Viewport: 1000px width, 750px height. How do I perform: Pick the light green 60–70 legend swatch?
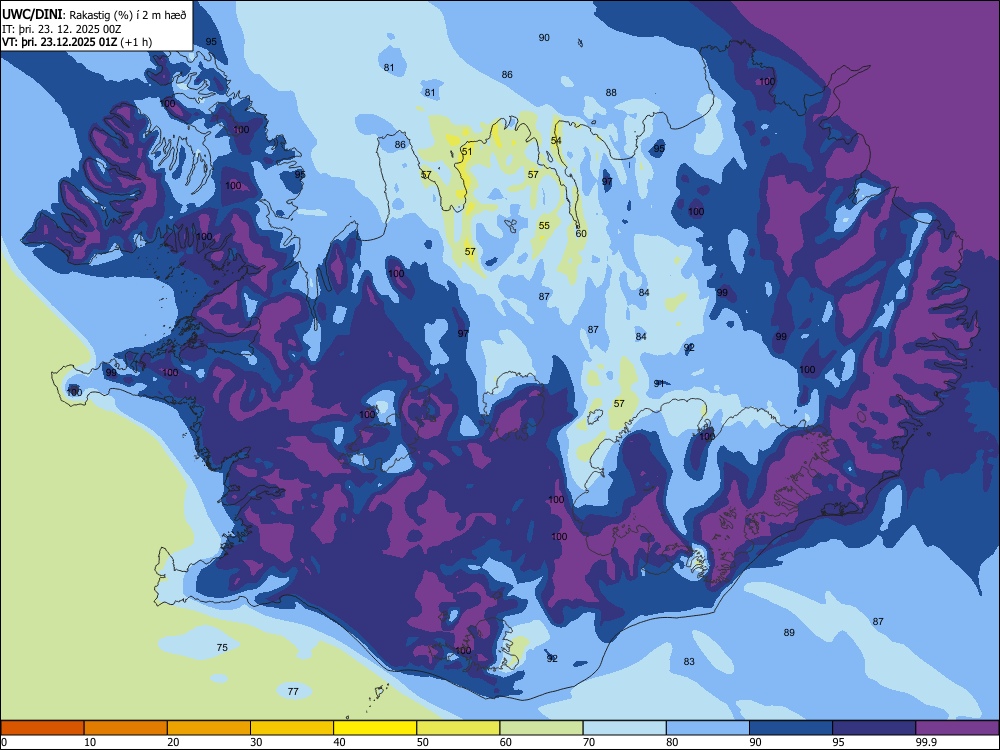[541, 728]
